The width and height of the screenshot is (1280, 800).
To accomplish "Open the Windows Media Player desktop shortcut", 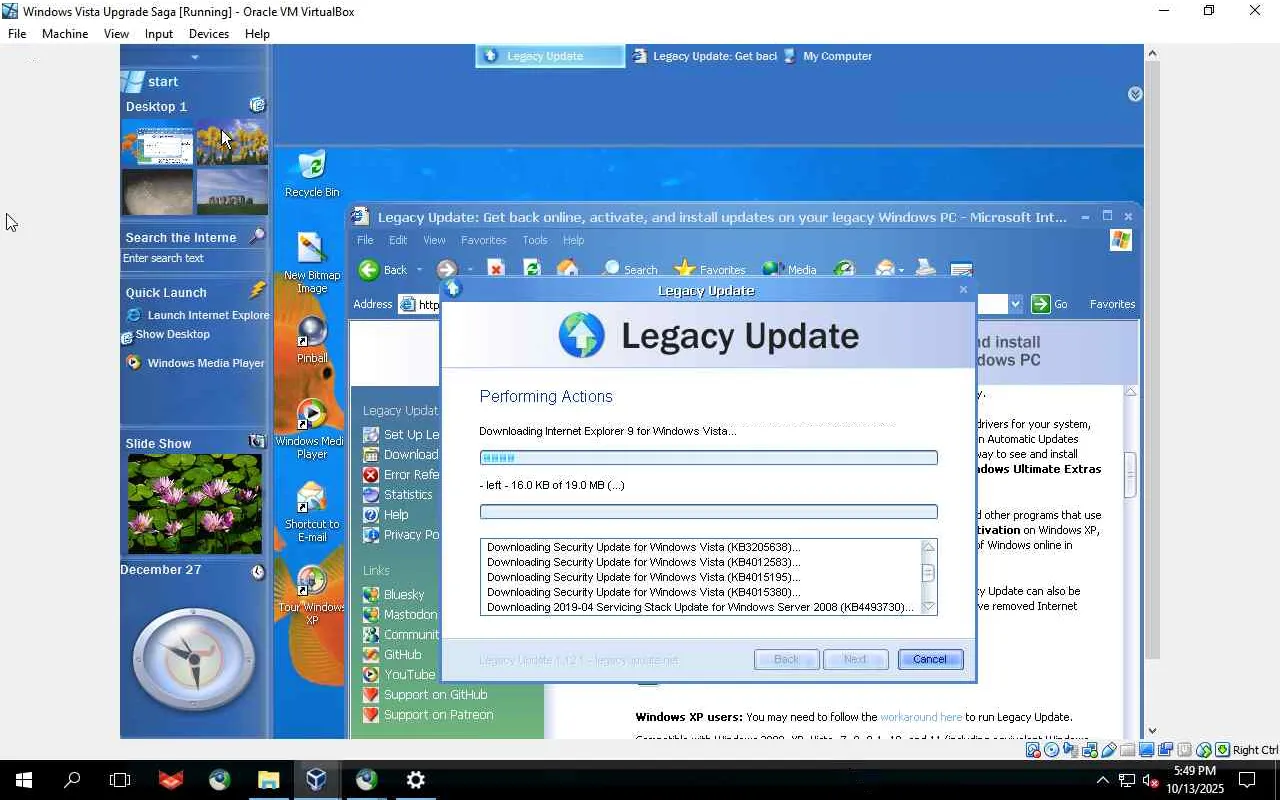I will tap(311, 428).
